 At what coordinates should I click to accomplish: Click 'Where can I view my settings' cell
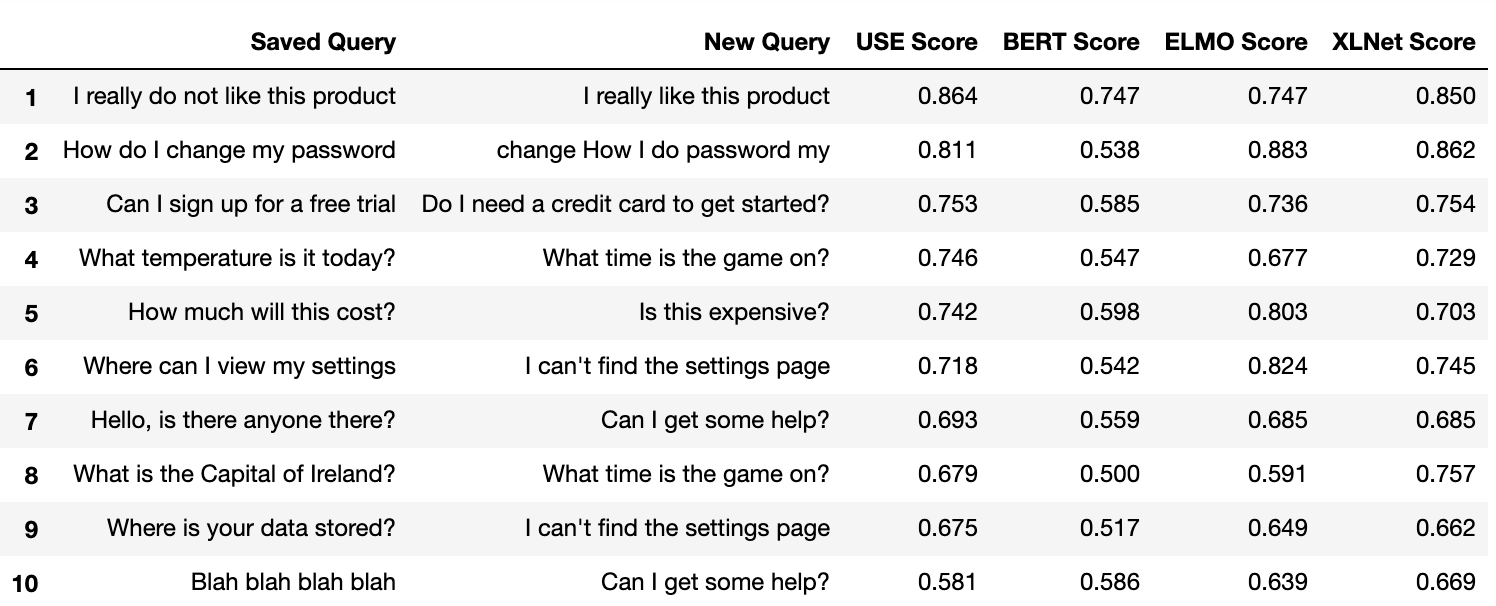coord(239,366)
